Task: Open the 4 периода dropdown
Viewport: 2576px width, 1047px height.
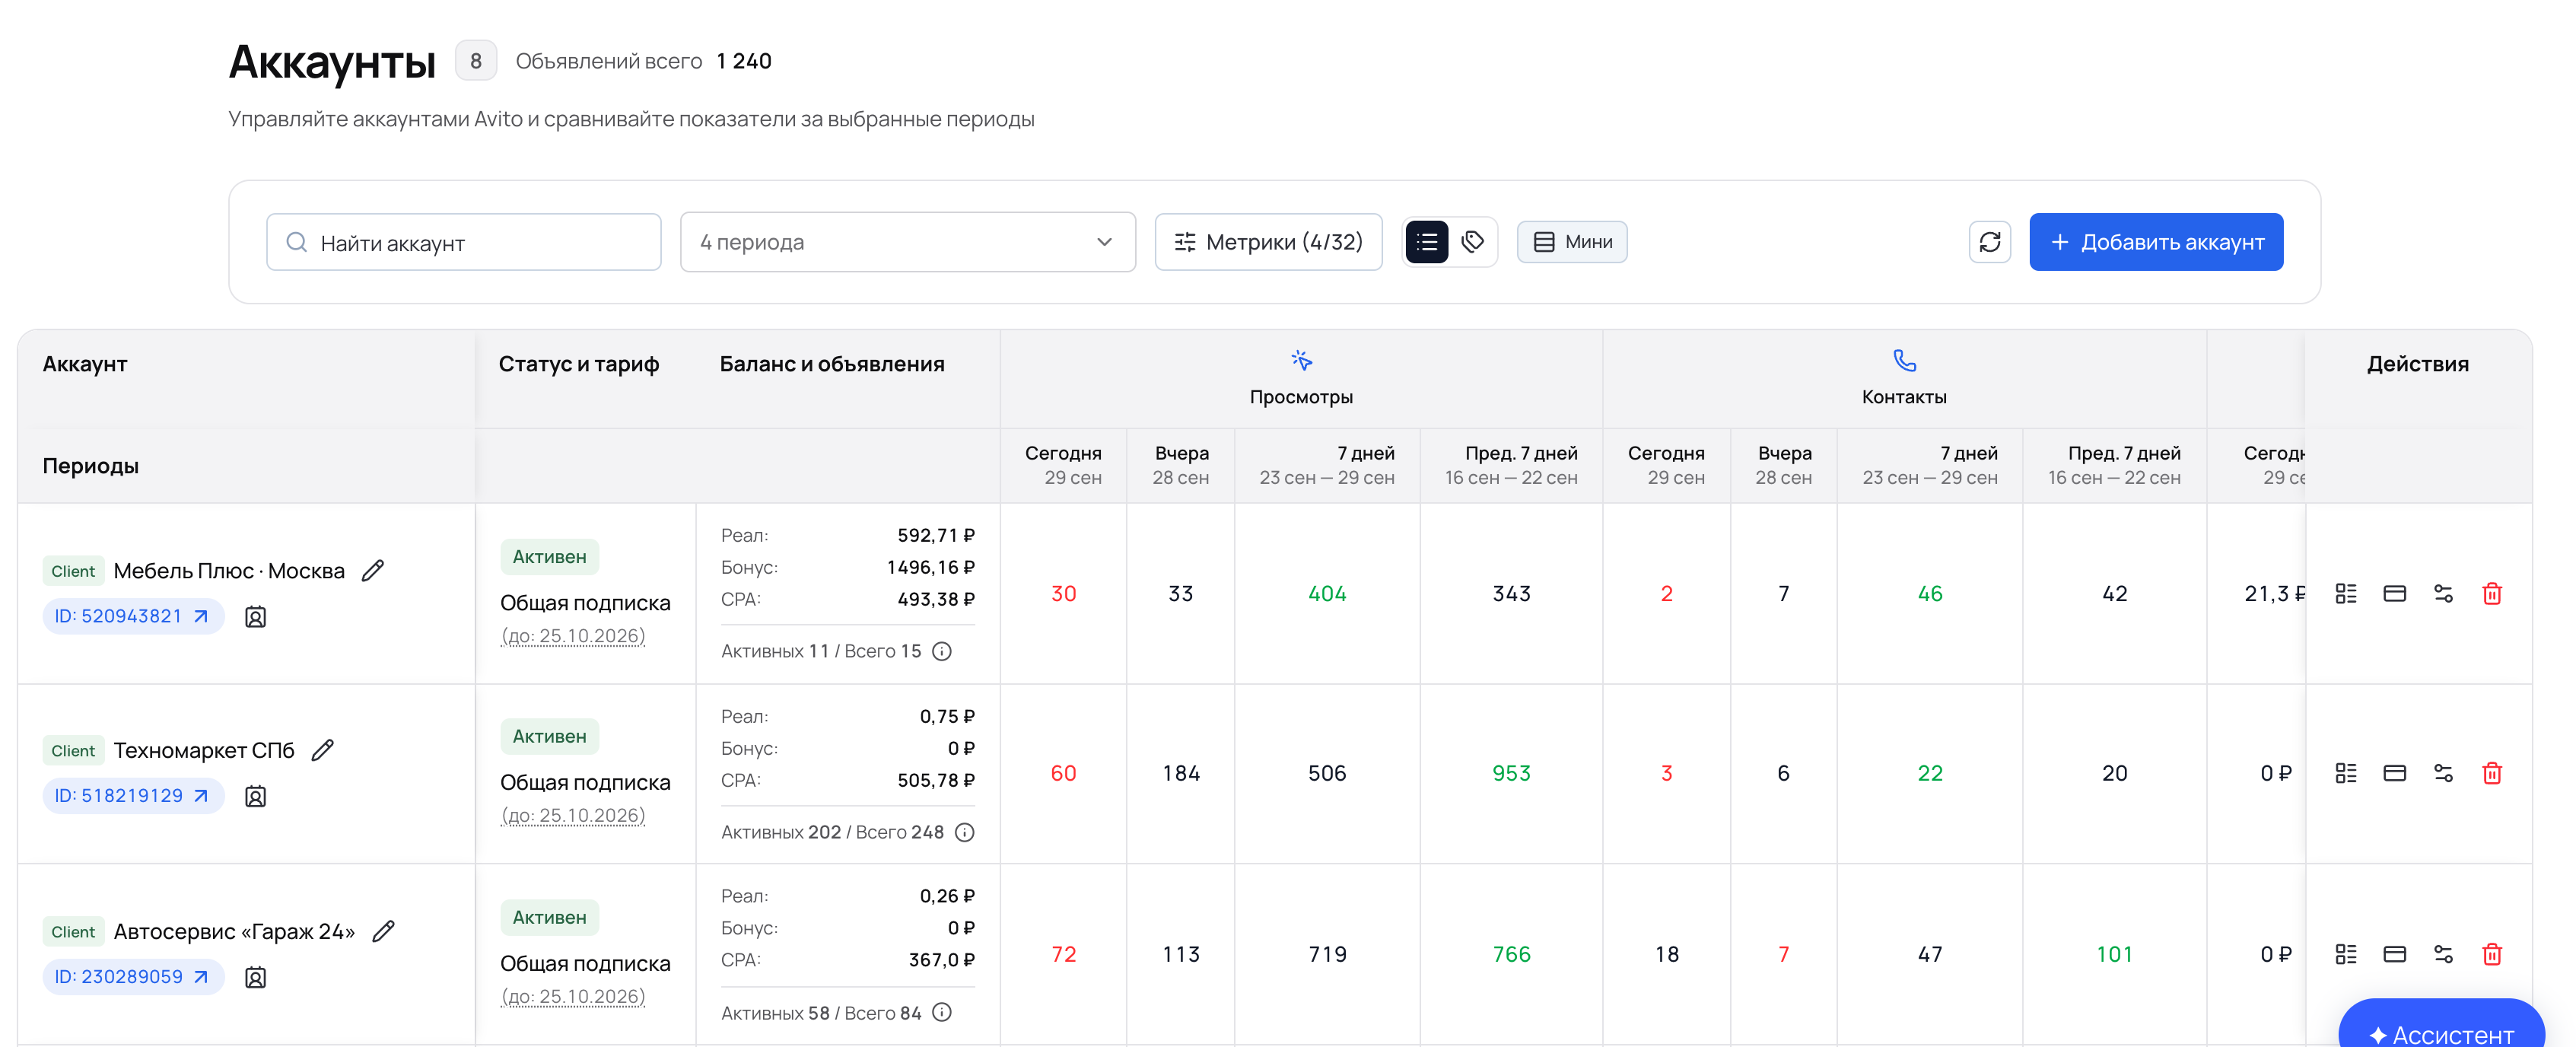Action: [907, 242]
